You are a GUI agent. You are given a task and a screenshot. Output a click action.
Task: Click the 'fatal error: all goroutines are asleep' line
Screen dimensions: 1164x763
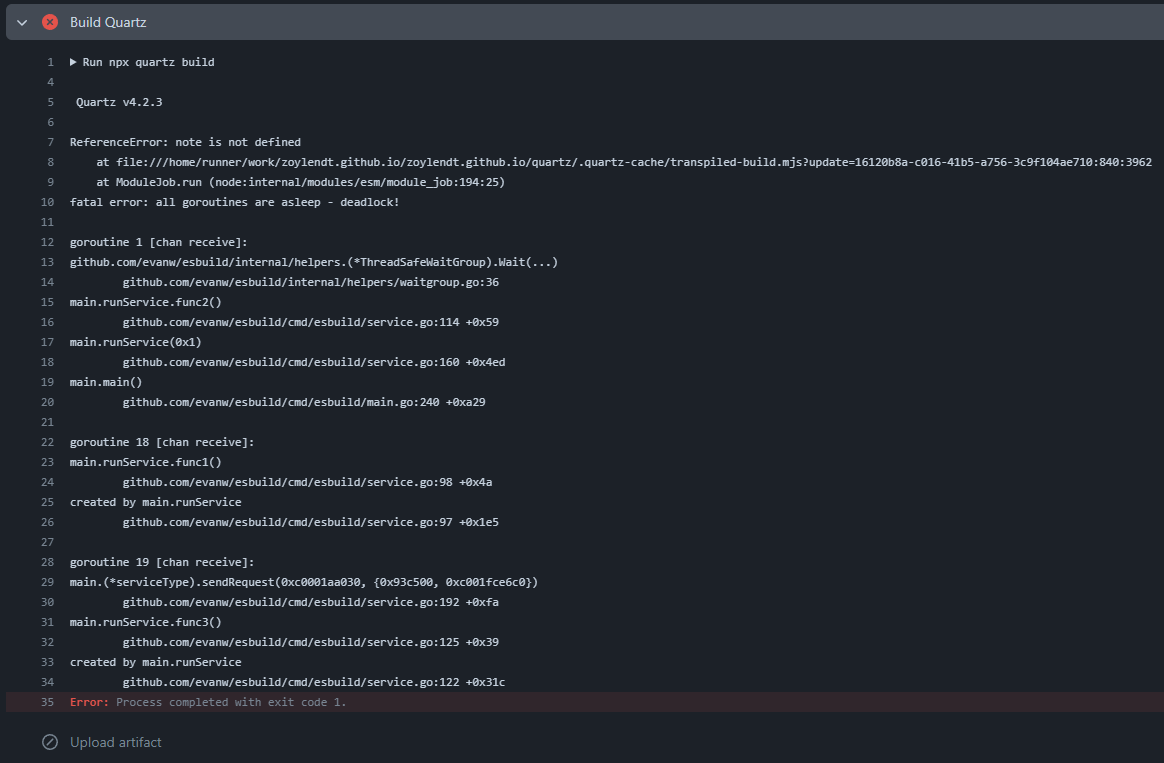pos(234,202)
